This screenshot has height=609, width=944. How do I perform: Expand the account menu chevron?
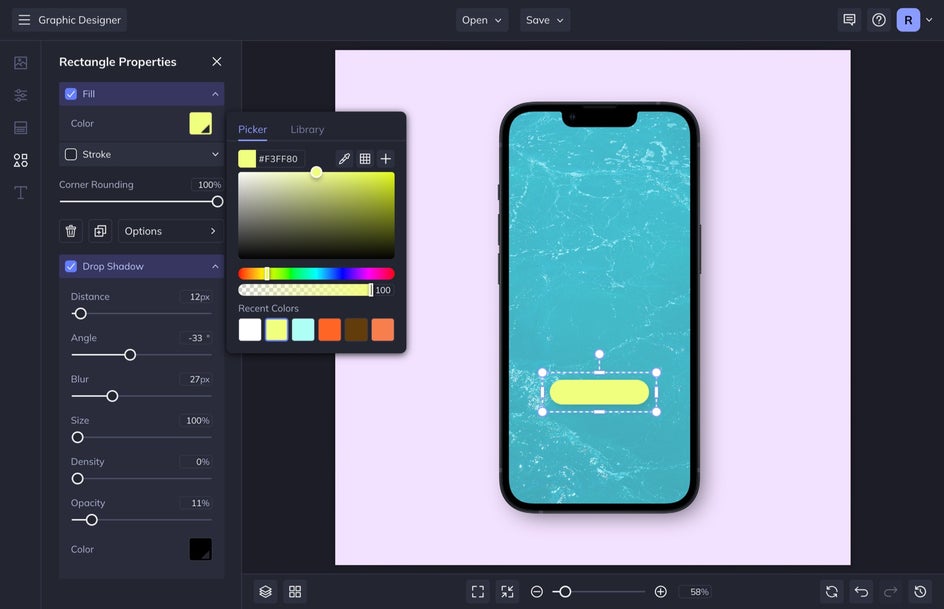(x=929, y=20)
